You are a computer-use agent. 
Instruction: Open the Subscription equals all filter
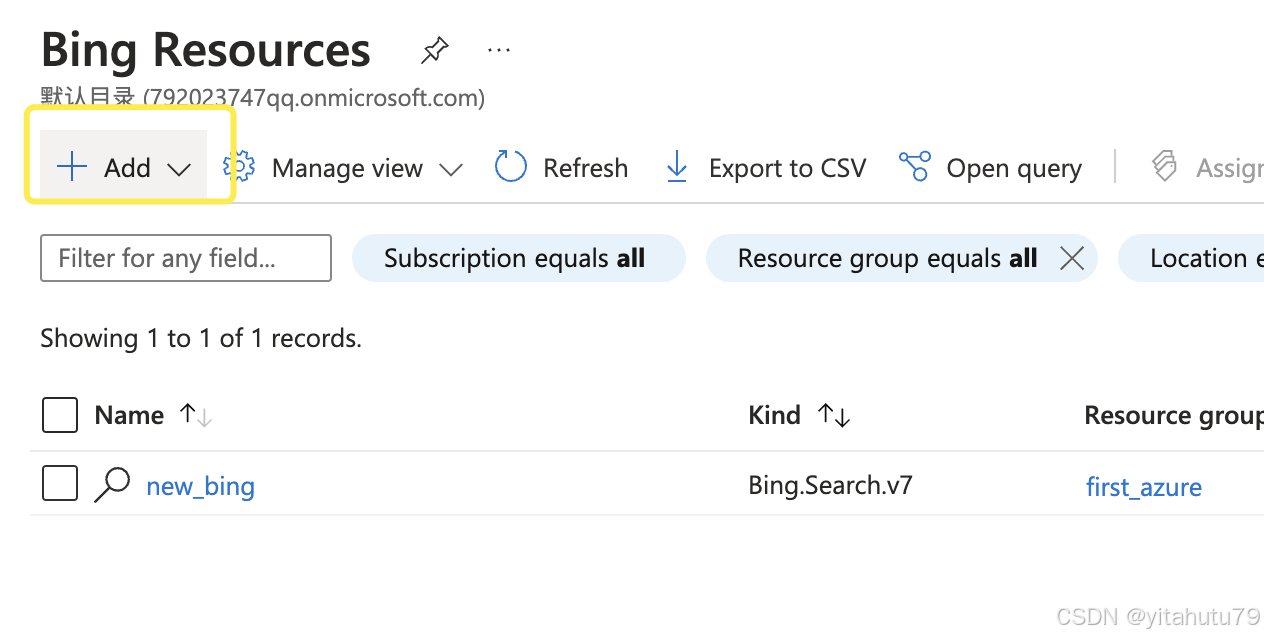(x=514, y=259)
